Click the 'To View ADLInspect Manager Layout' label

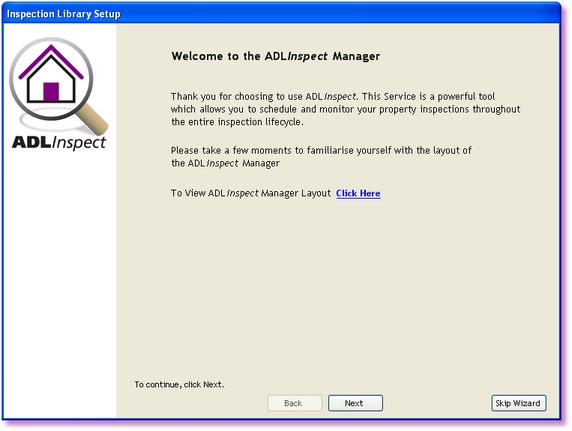(251, 193)
